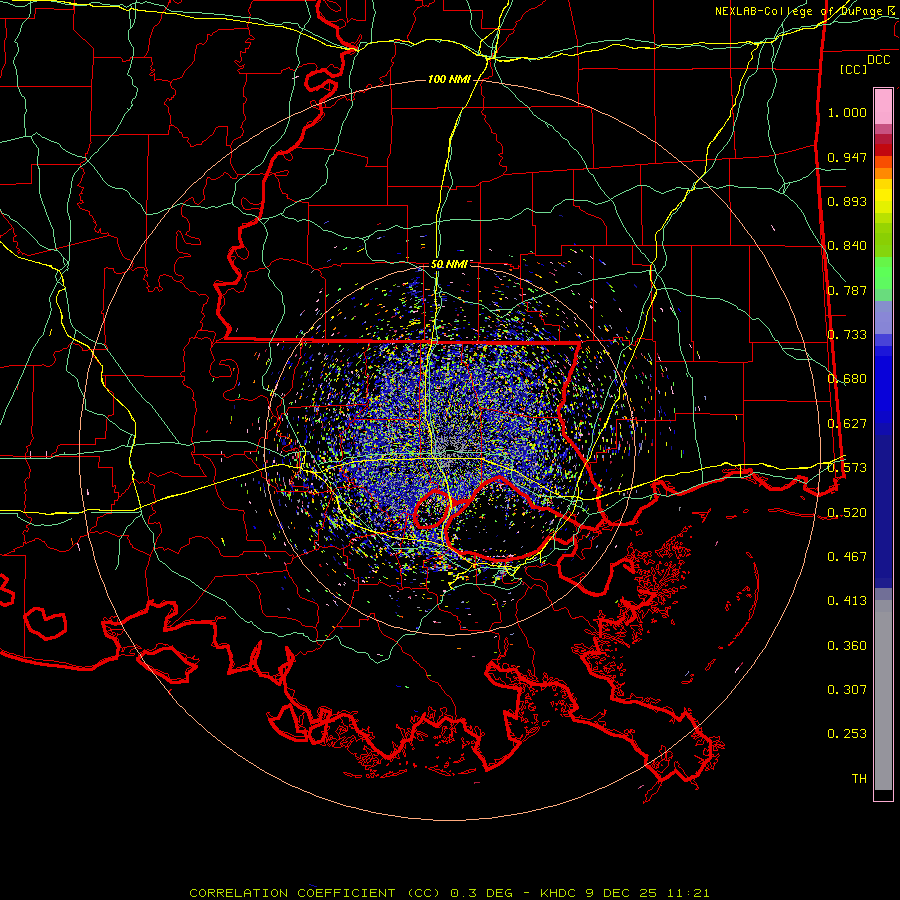Click the 0.787 legend value
This screenshot has width=900, height=900.
pyautogui.click(x=847, y=290)
